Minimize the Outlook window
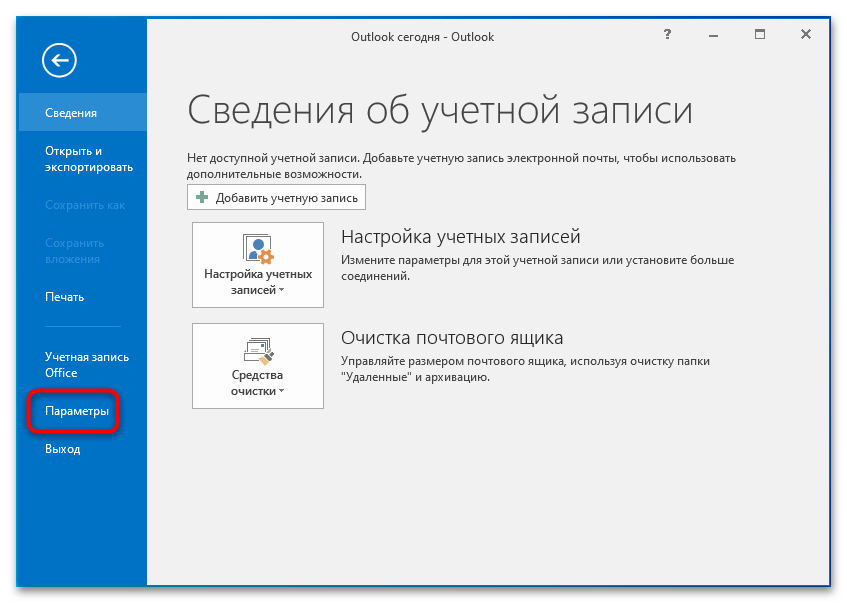This screenshot has height=603, width=847. (x=714, y=36)
